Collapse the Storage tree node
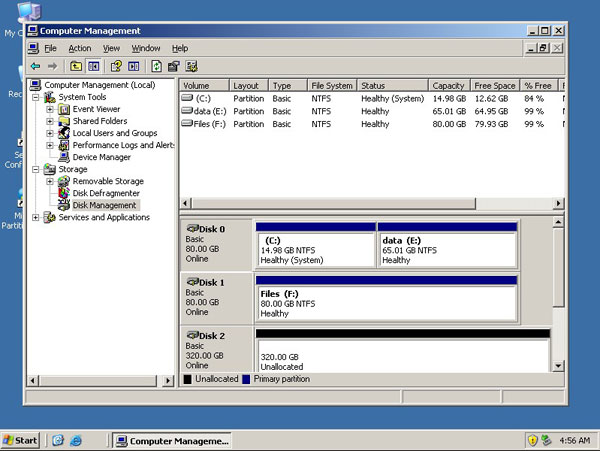 tap(36, 169)
